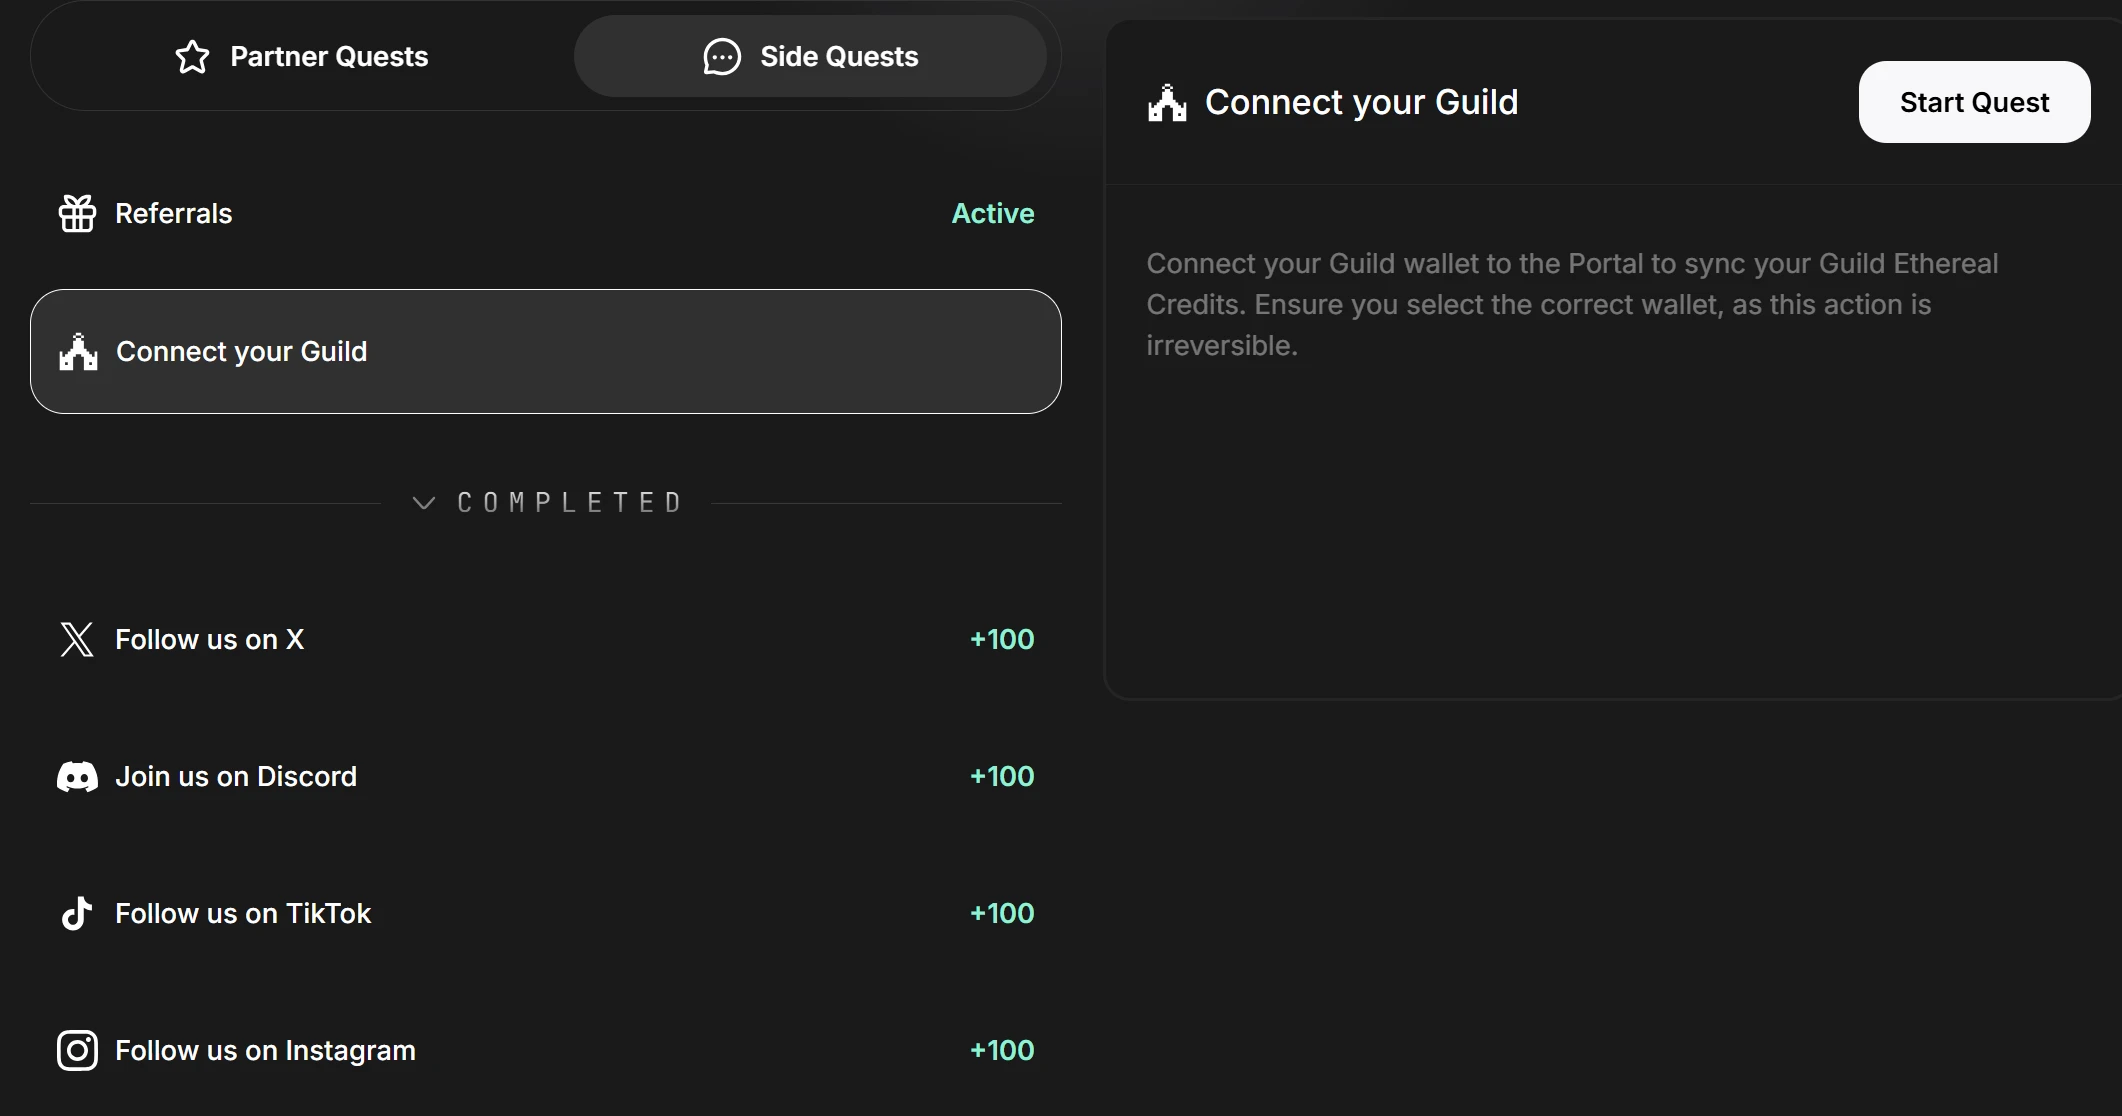Click the castle icon in quest detail header
This screenshot has height=1116, width=2122.
1167,103
